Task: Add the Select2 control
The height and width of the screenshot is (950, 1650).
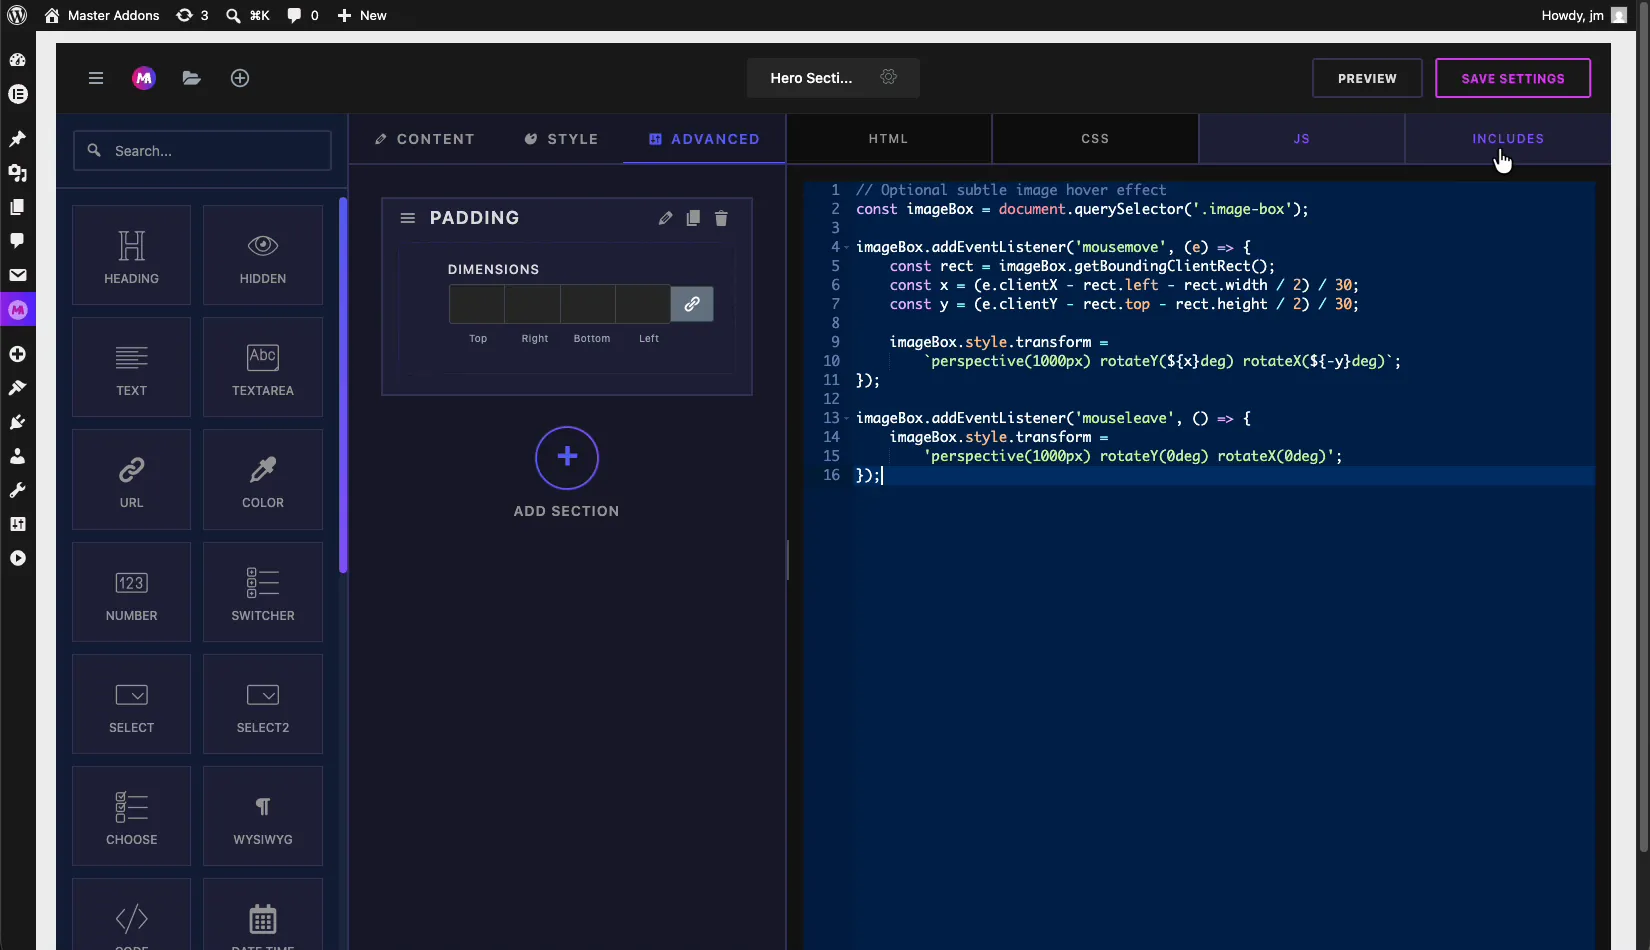Action: 263,704
